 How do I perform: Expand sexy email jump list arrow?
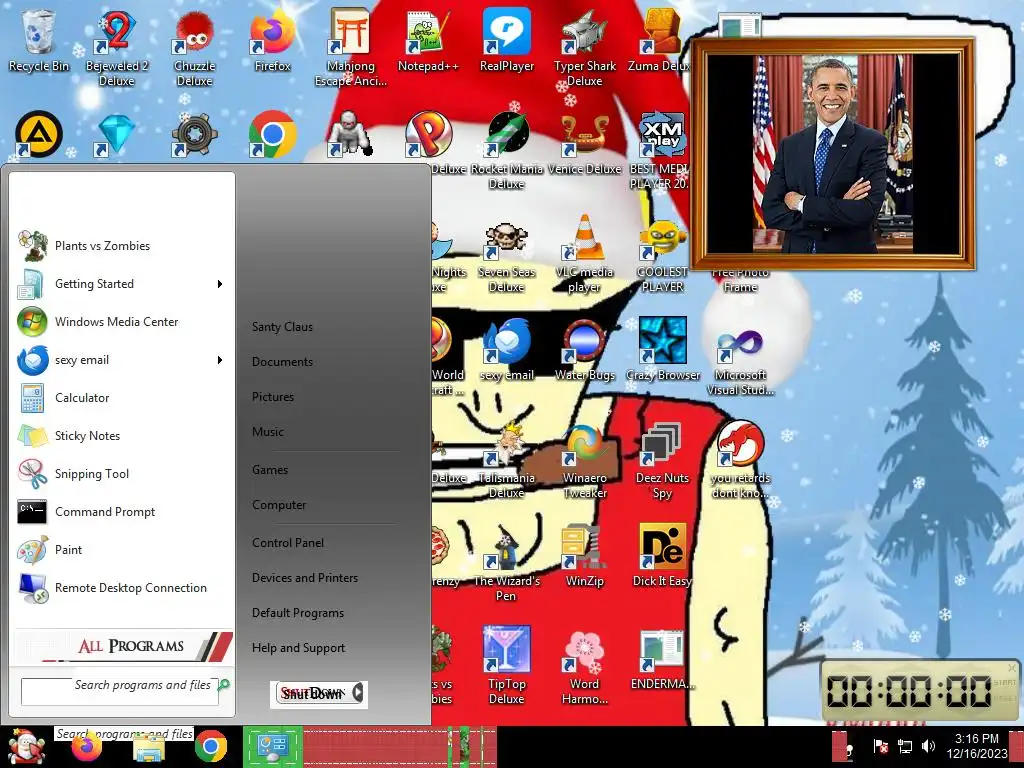pos(220,360)
